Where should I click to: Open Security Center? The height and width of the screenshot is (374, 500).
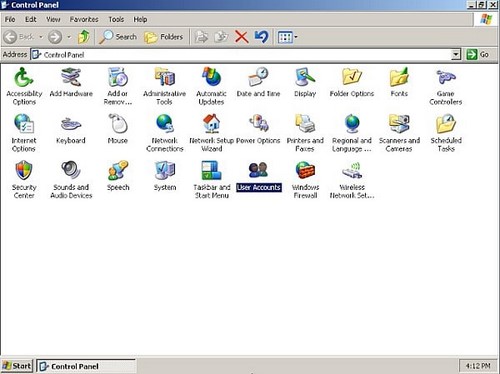24,179
